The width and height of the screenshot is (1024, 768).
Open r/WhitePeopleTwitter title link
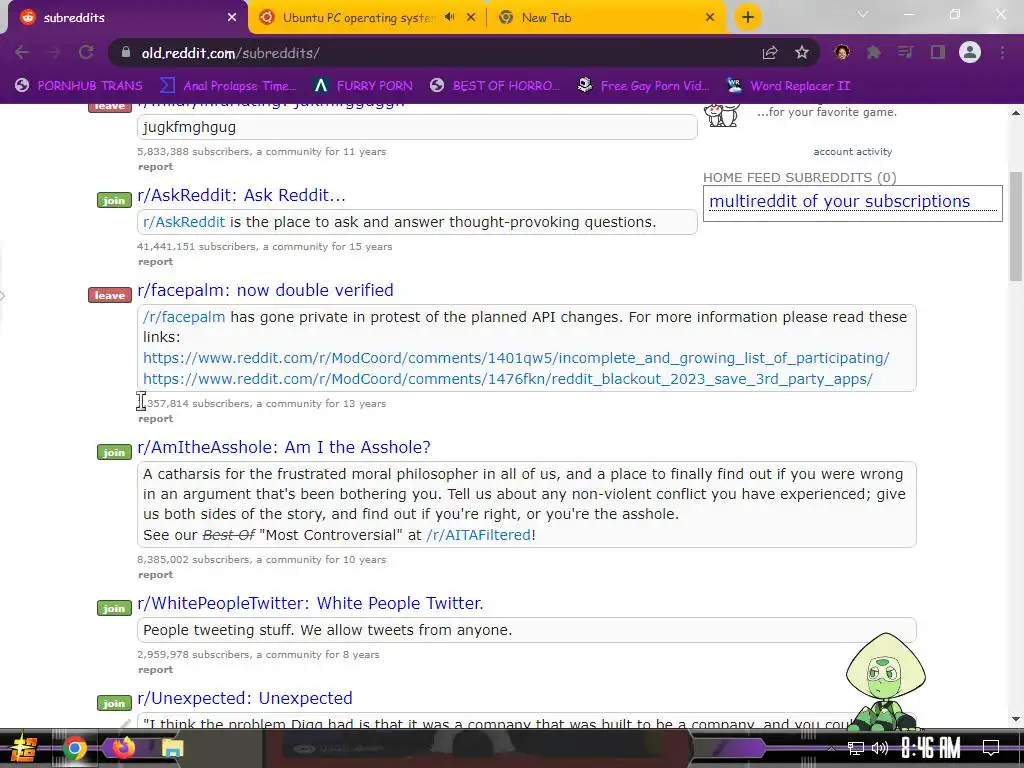click(310, 603)
